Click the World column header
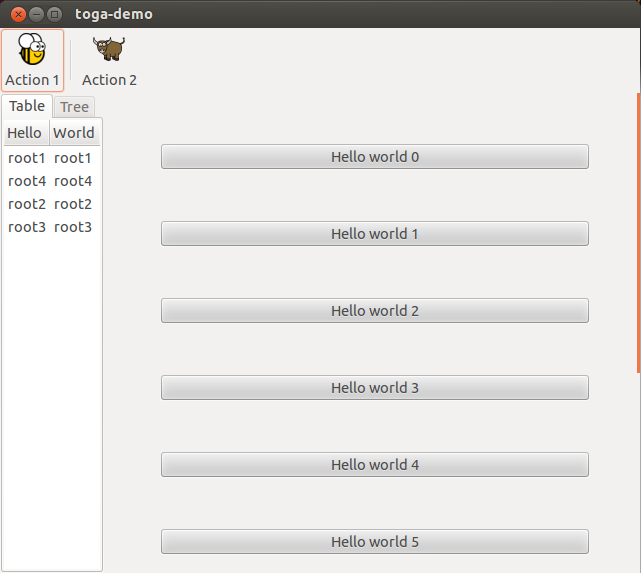This screenshot has height=573, width=641. tap(74, 133)
